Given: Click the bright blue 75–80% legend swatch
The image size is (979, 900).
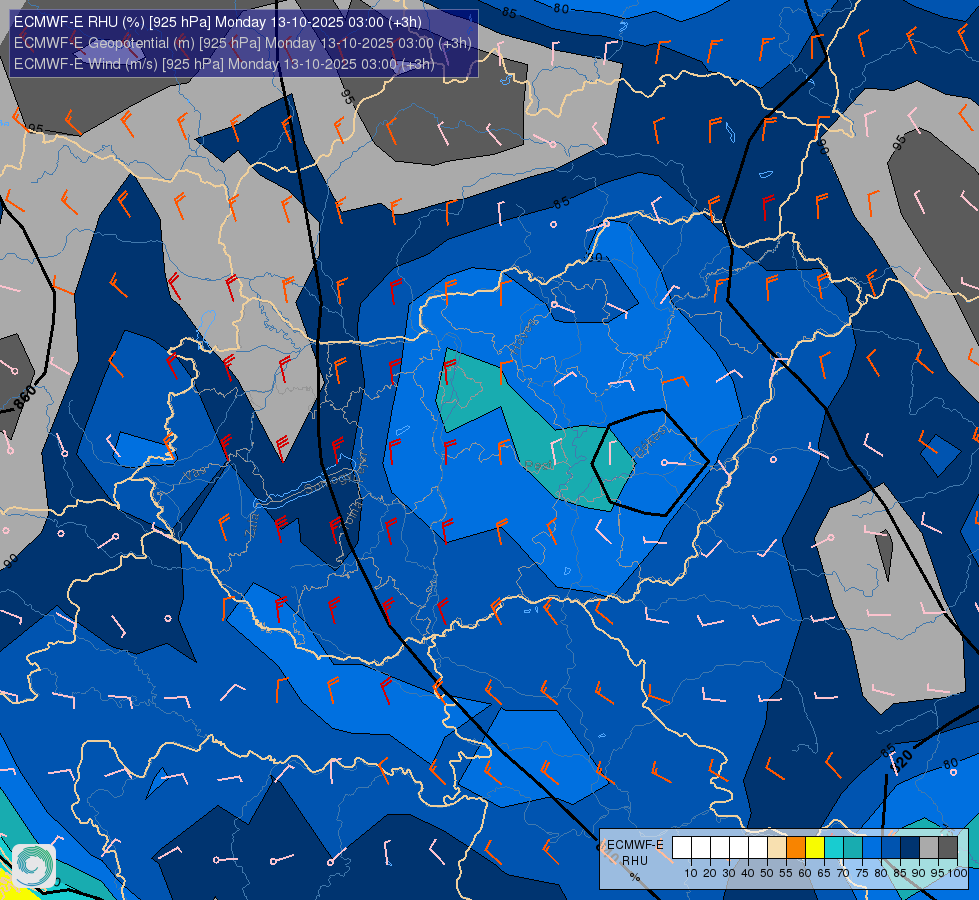Looking at the screenshot, I should [x=872, y=848].
